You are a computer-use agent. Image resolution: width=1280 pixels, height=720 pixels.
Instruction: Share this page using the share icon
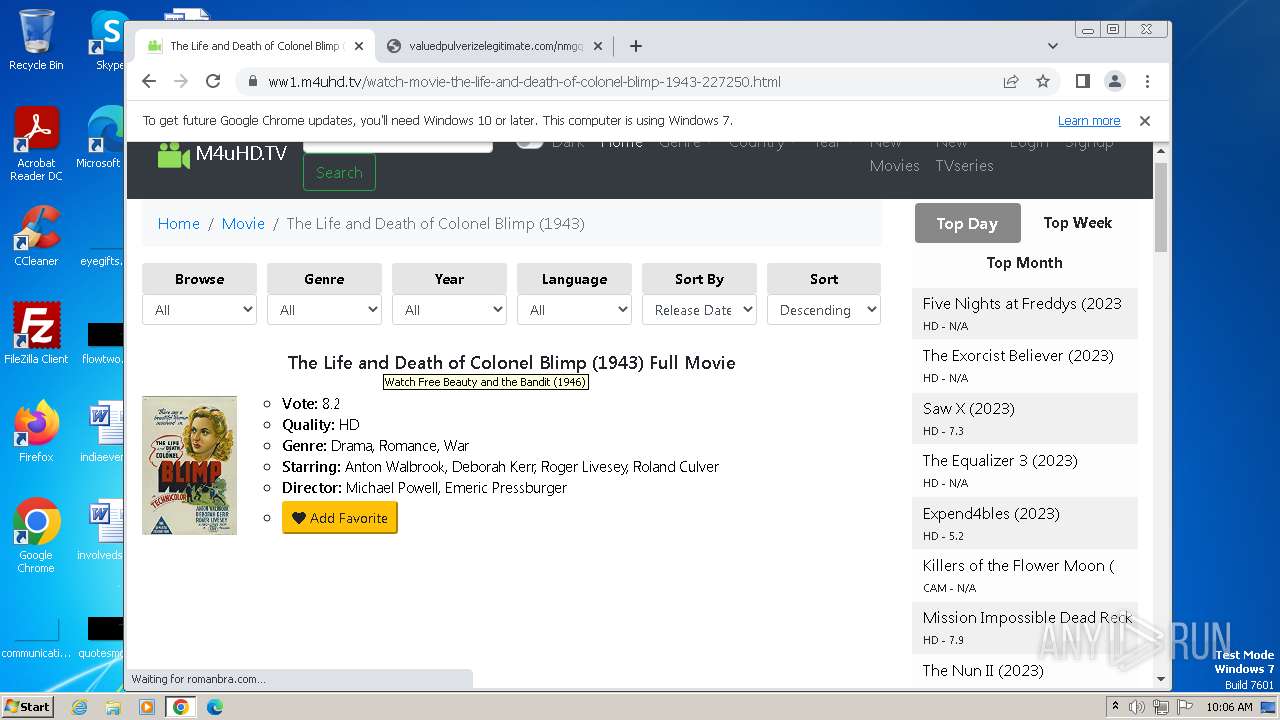[x=1011, y=81]
